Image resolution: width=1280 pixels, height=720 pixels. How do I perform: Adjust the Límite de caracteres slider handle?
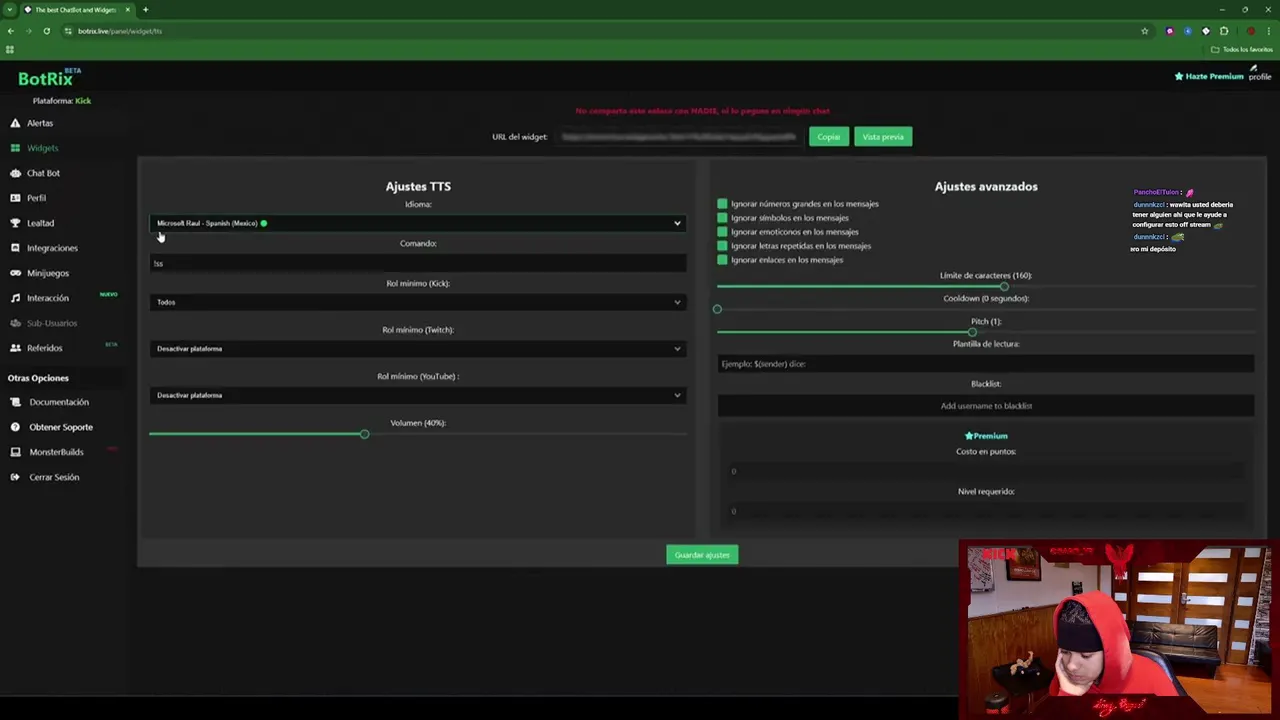pos(1004,287)
